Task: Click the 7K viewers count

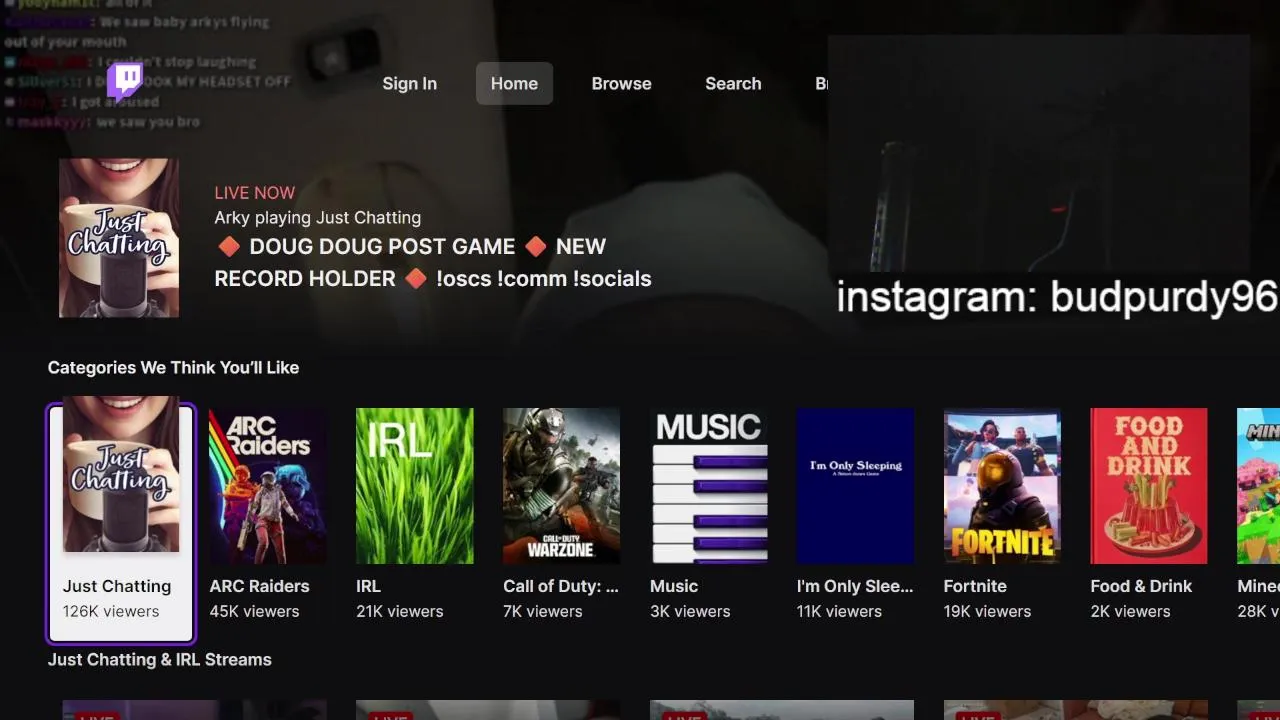Action: click(x=542, y=611)
